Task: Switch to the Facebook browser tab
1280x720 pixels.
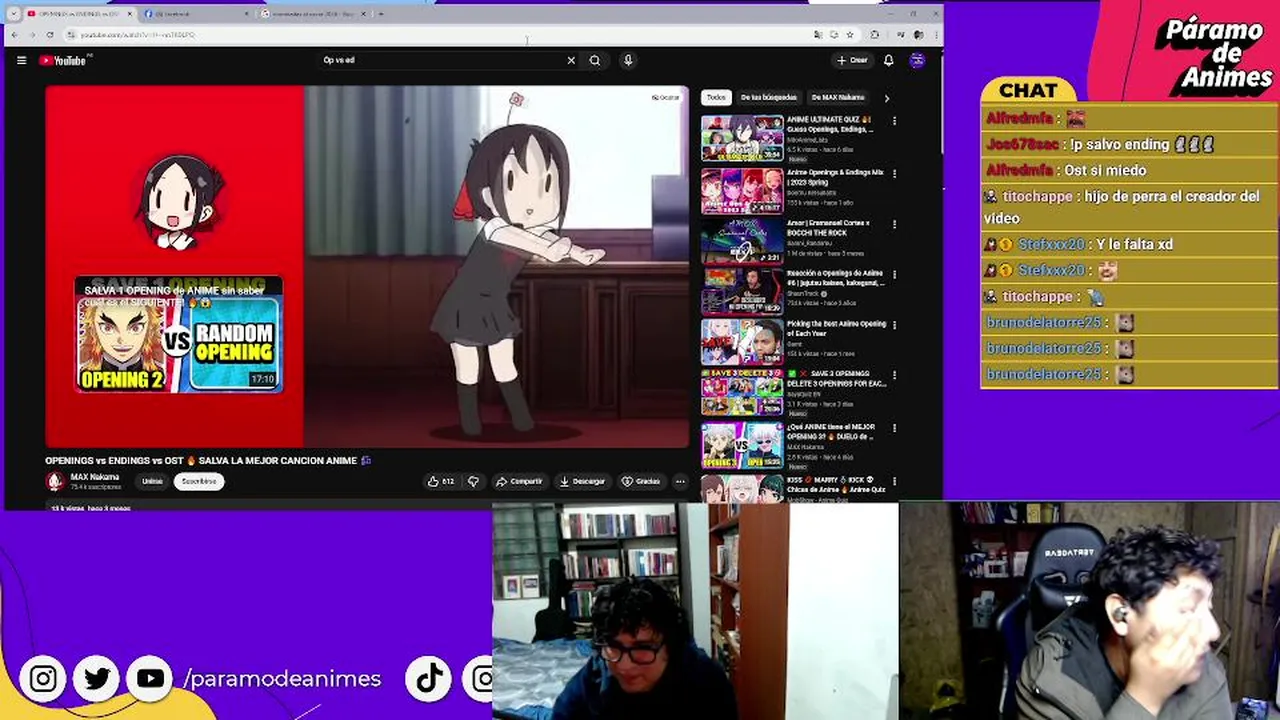Action: tap(195, 14)
